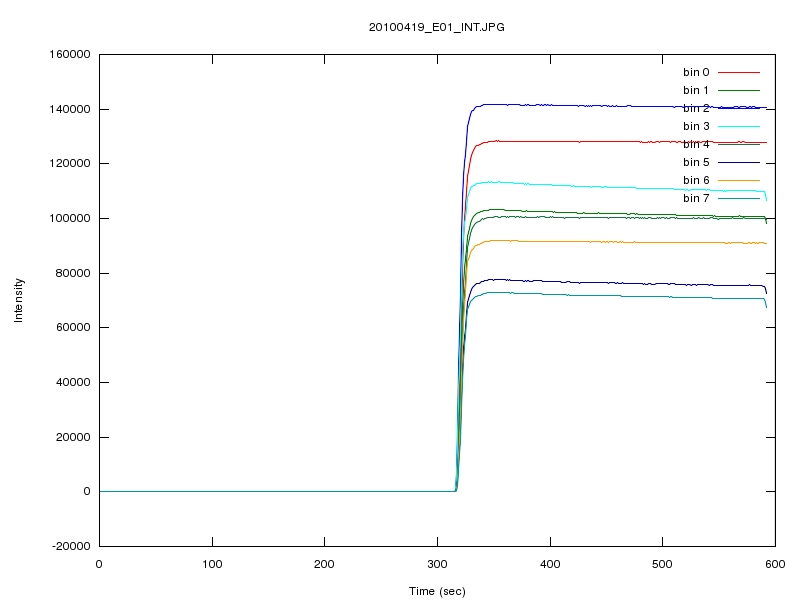Screen dimensions: 800x600
Task: Click the 300 x-axis tick label
Action: [x=437, y=564]
